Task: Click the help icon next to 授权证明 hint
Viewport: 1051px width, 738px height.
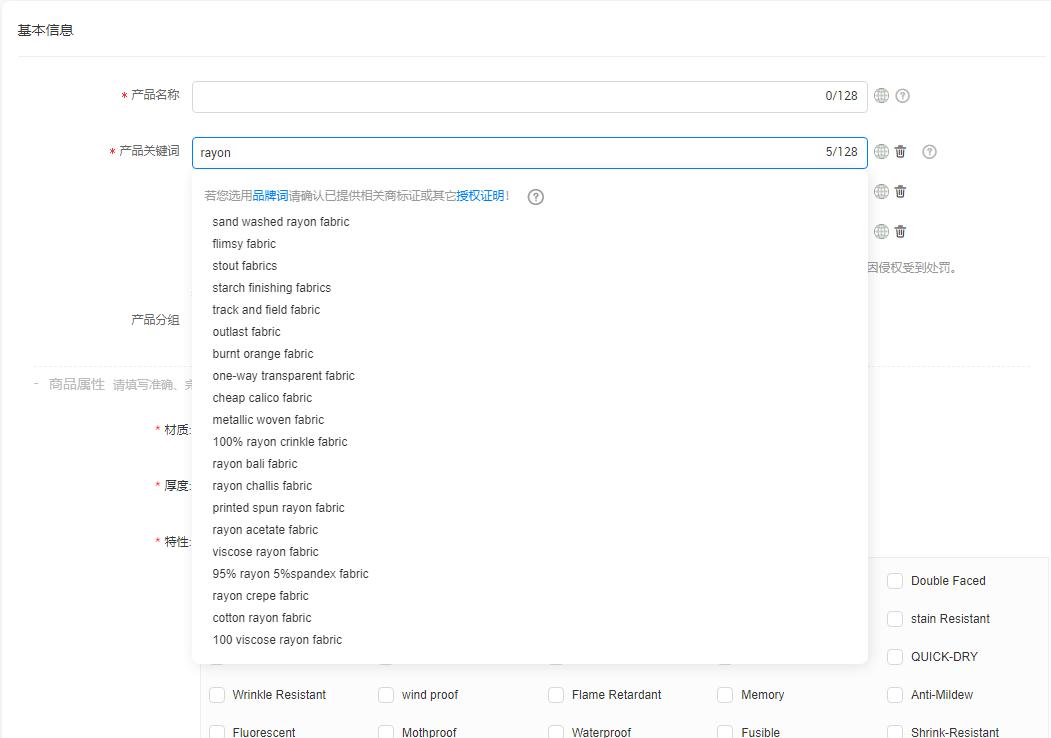Action: click(x=535, y=197)
